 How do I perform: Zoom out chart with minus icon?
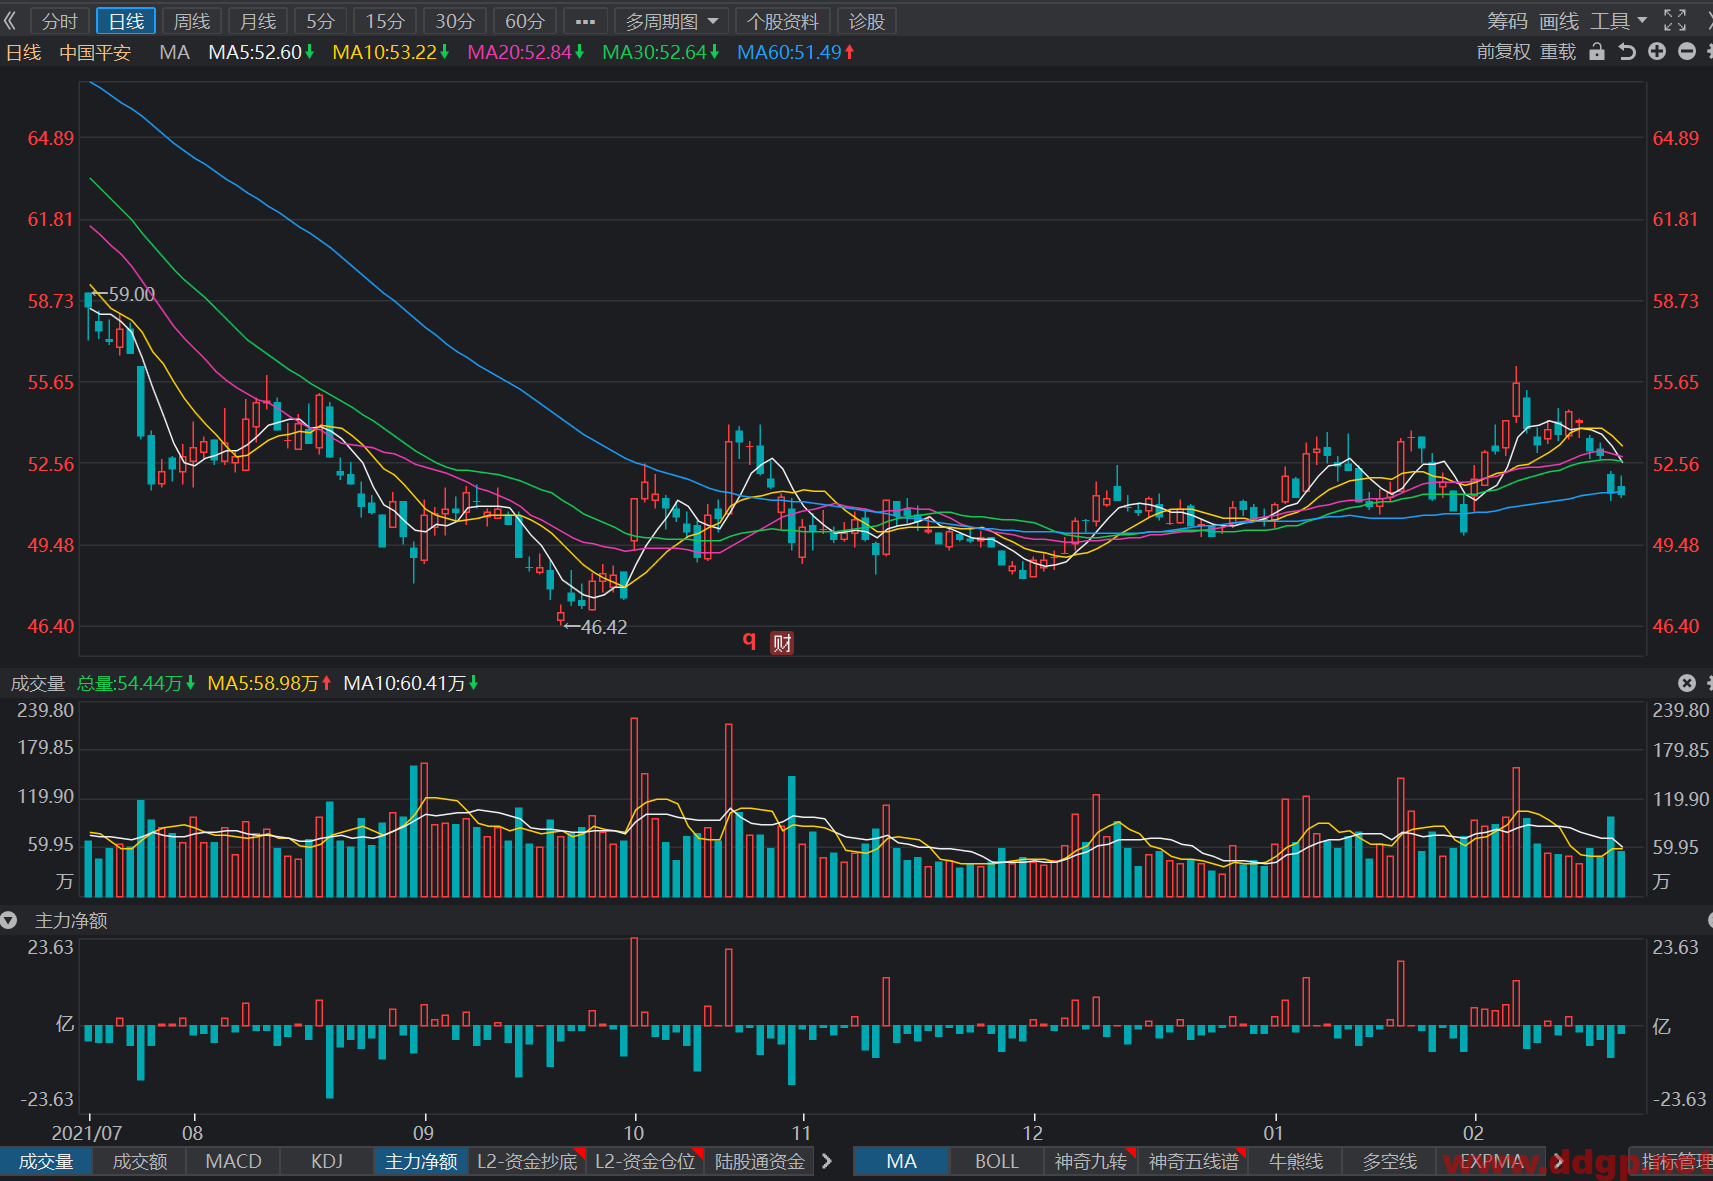[x=1687, y=52]
